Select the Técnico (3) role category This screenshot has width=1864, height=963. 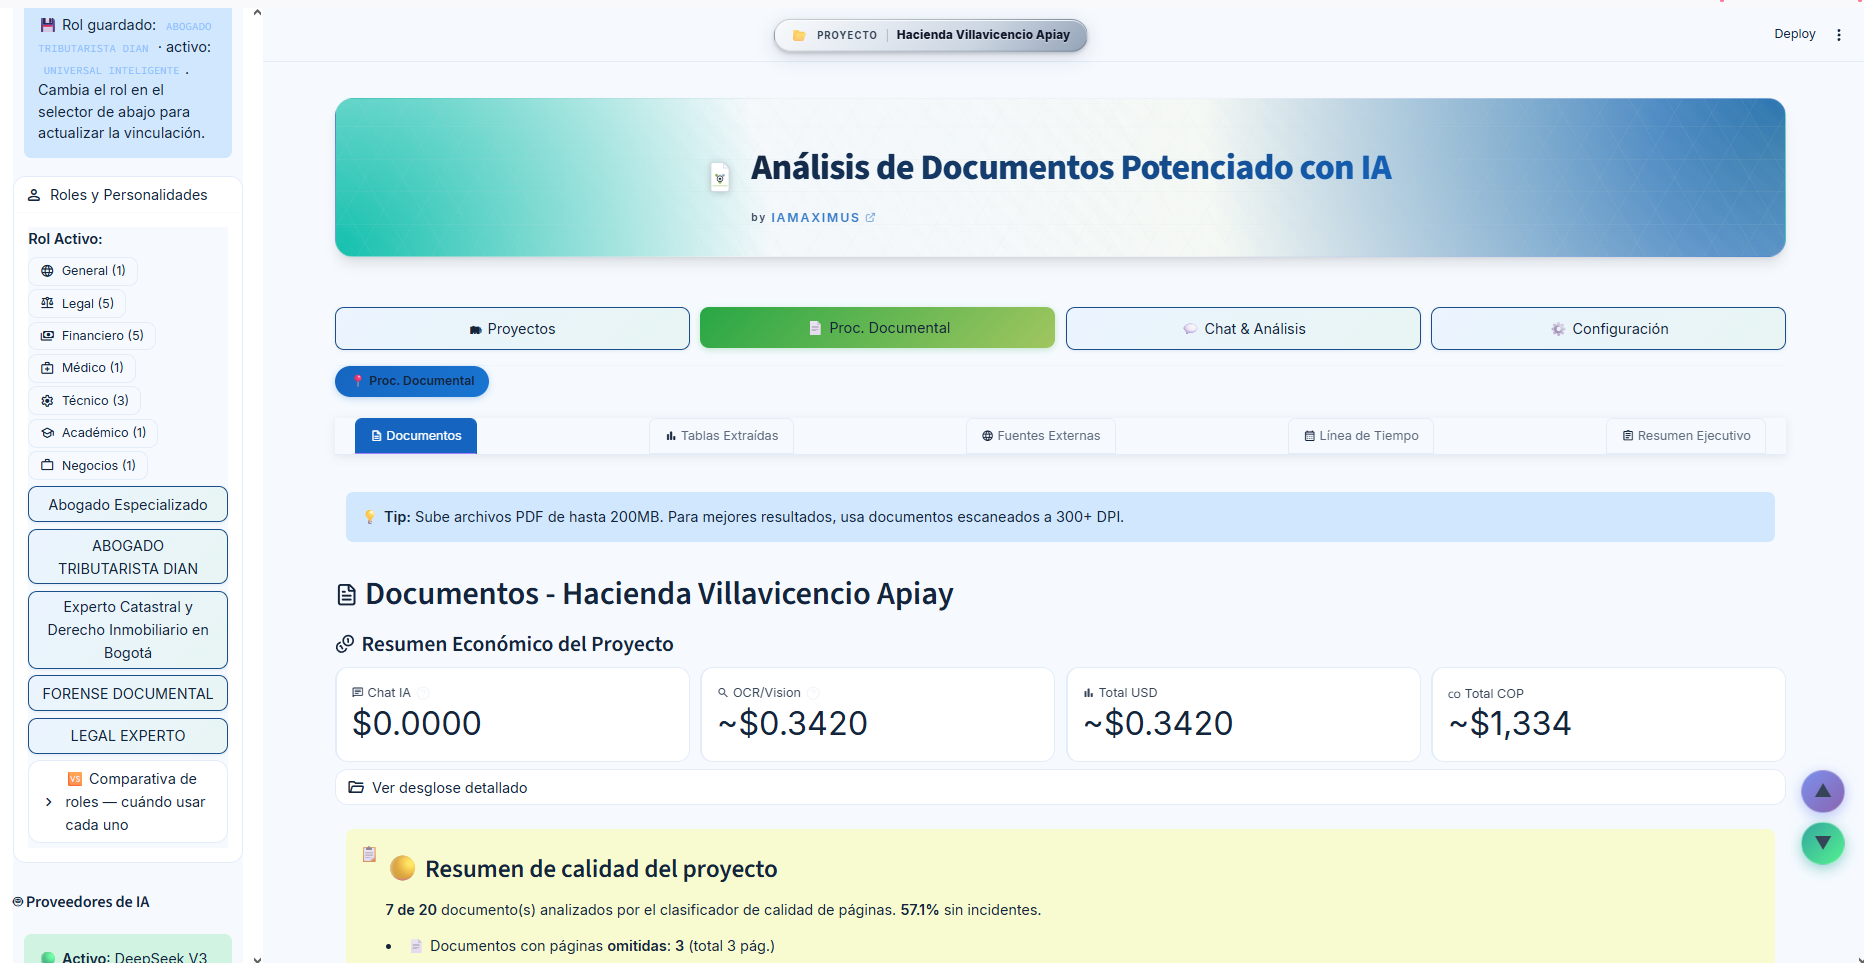coord(85,400)
